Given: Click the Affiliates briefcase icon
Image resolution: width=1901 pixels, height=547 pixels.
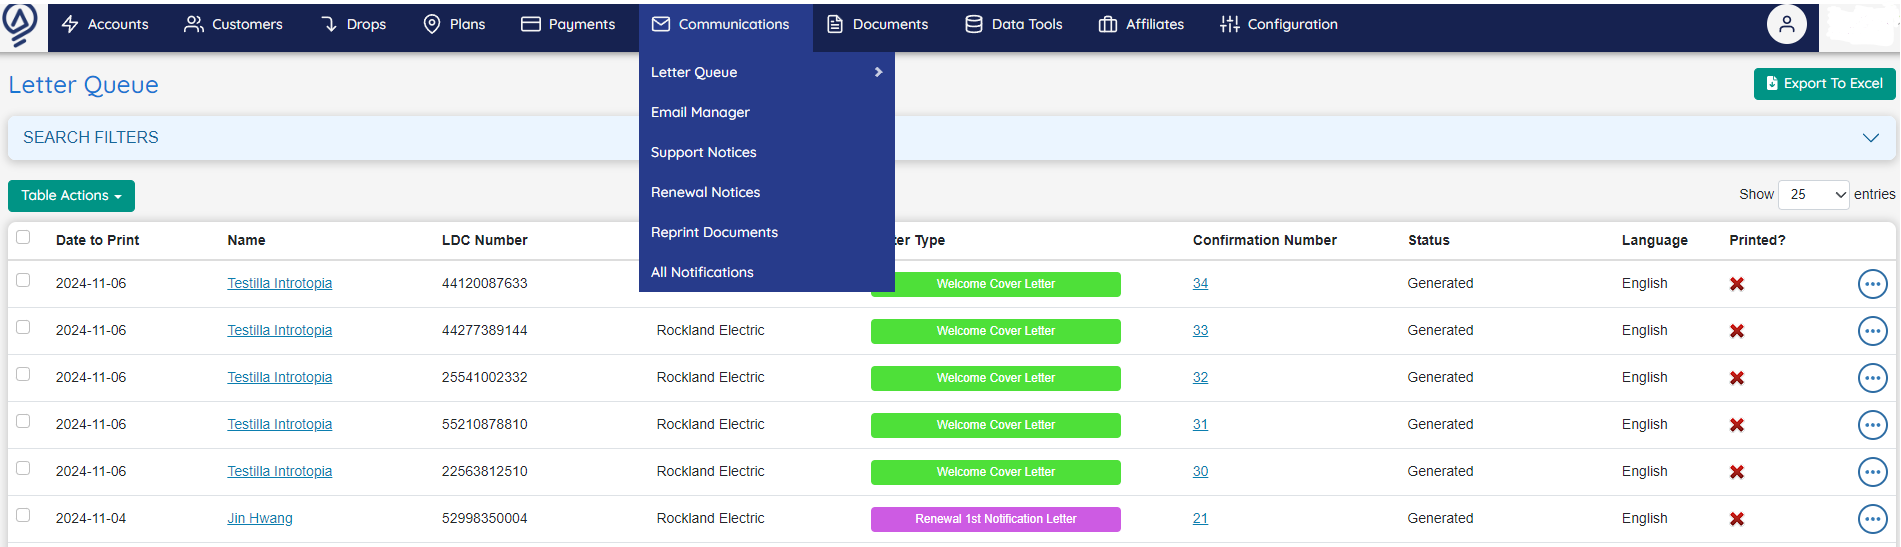Looking at the screenshot, I should (1108, 24).
